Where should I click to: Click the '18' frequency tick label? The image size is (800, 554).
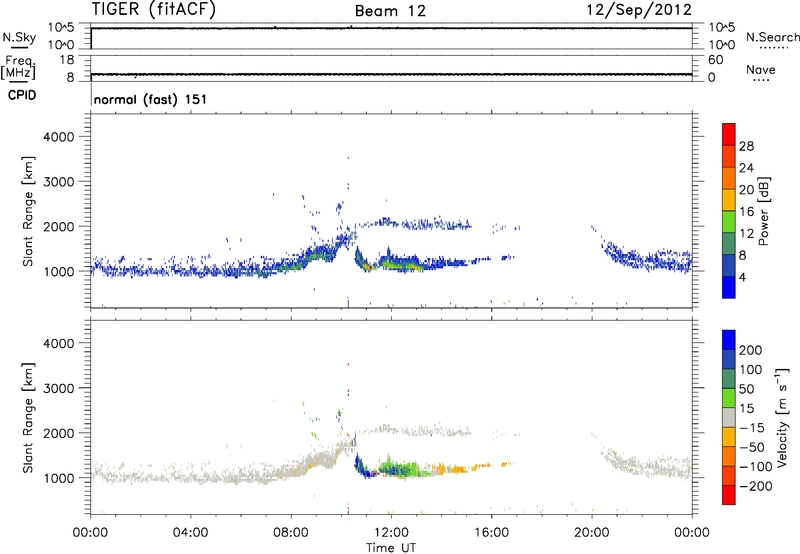tap(67, 60)
